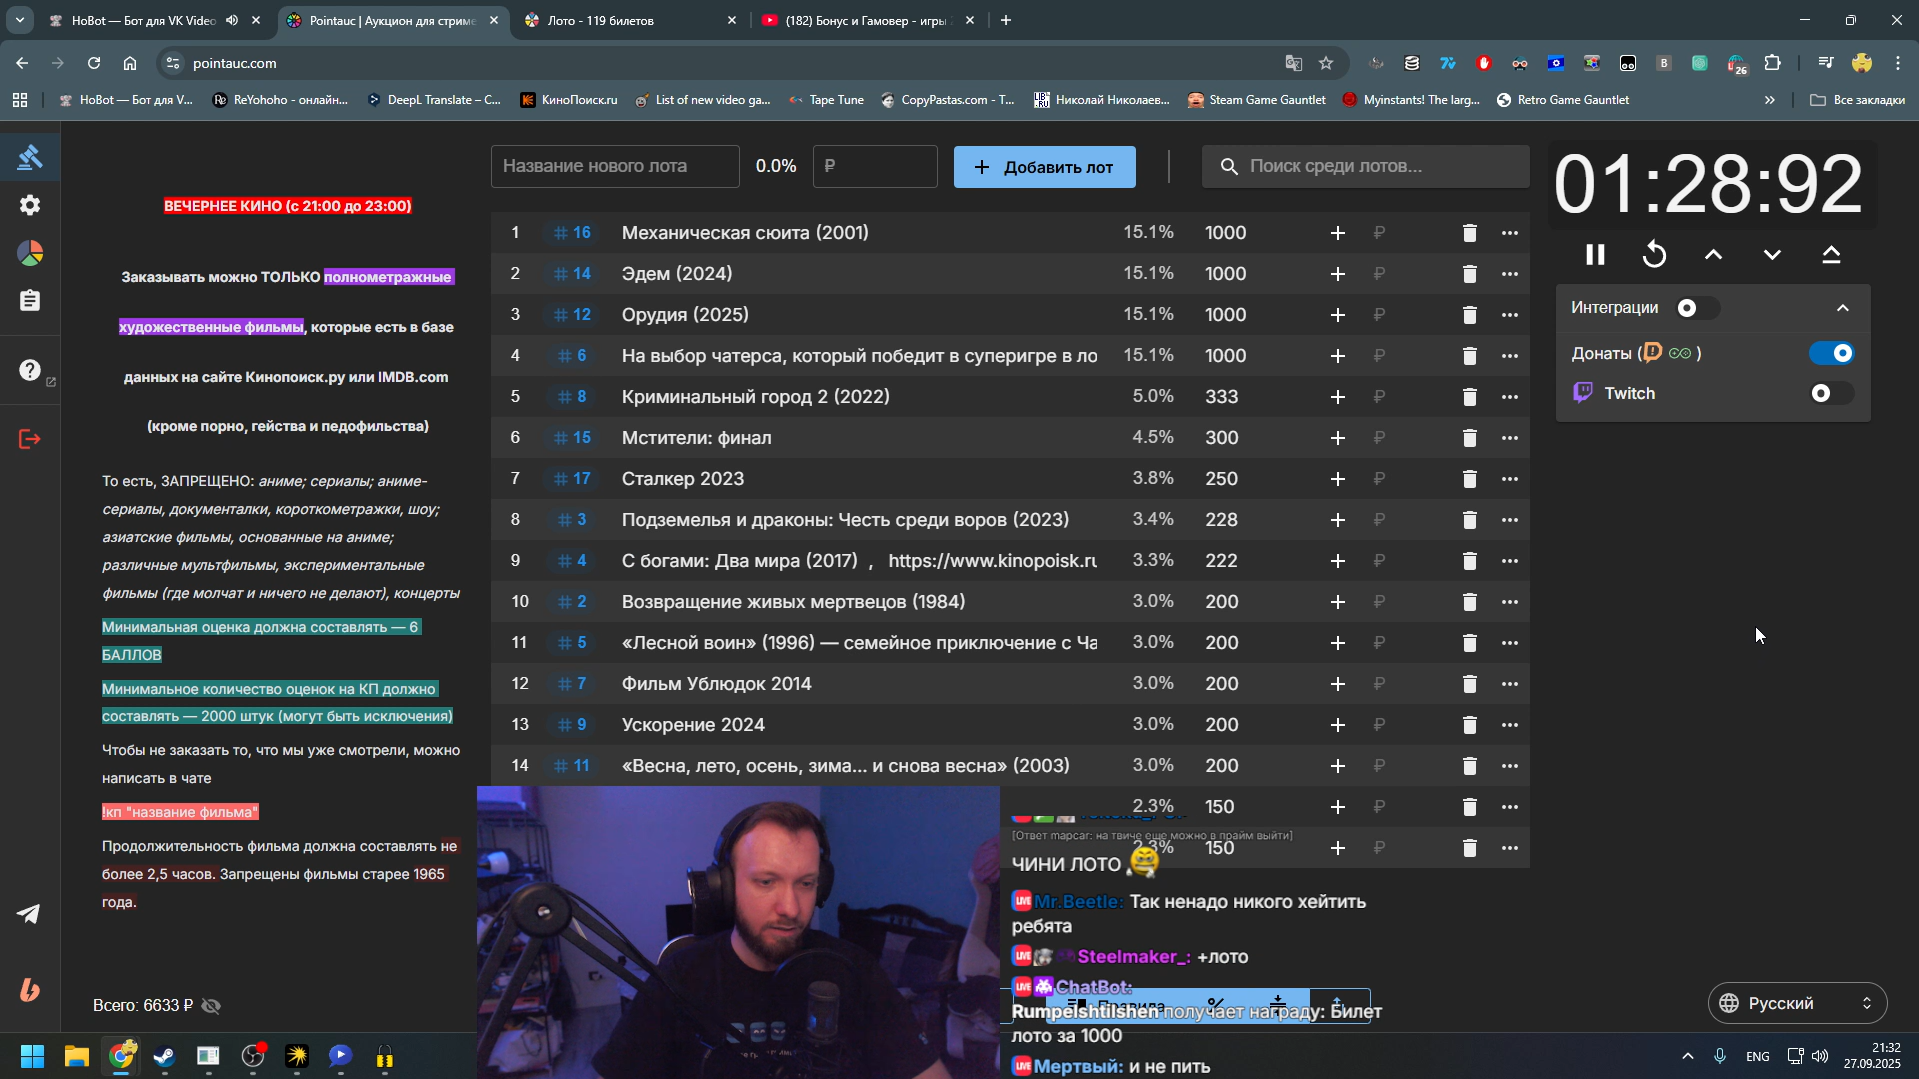Open more options for Механическая сюита lot
The image size is (1919, 1079).
point(1510,233)
